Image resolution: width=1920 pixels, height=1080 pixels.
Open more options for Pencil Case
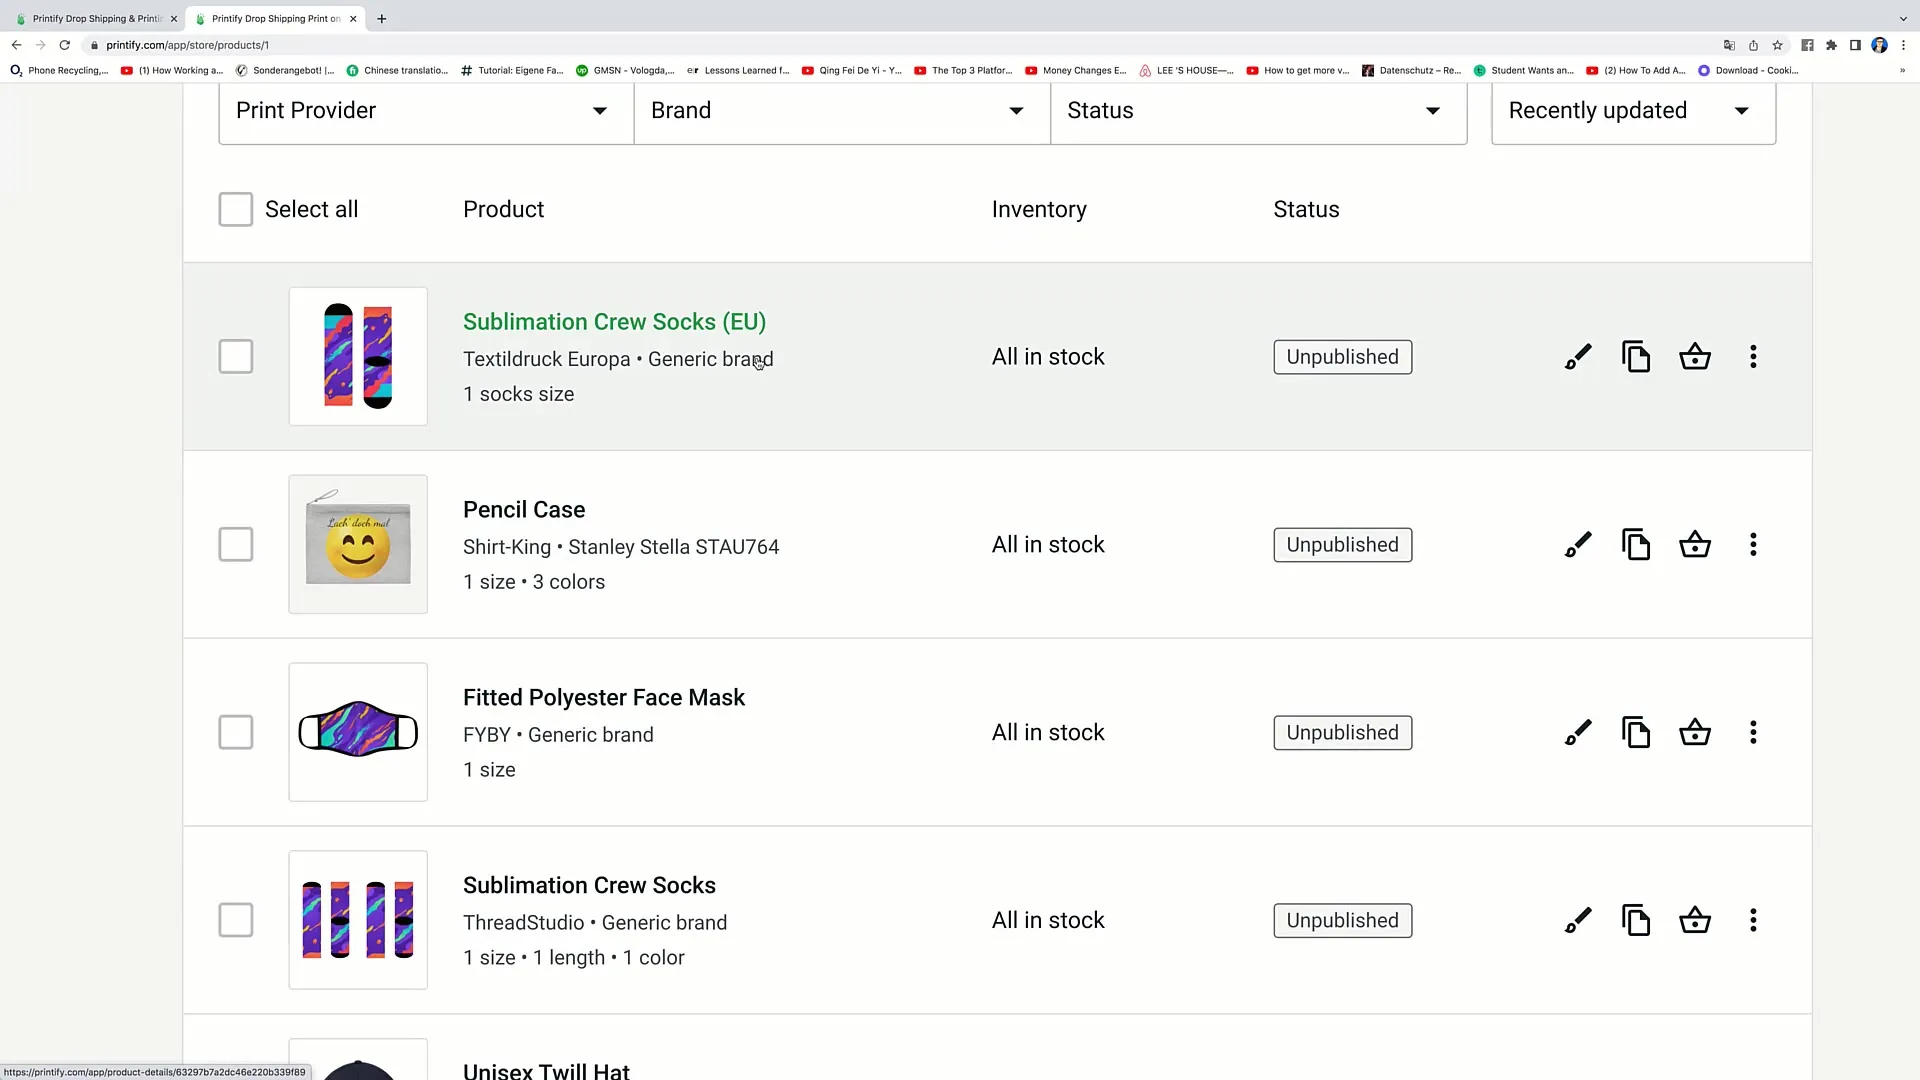[x=1752, y=545]
